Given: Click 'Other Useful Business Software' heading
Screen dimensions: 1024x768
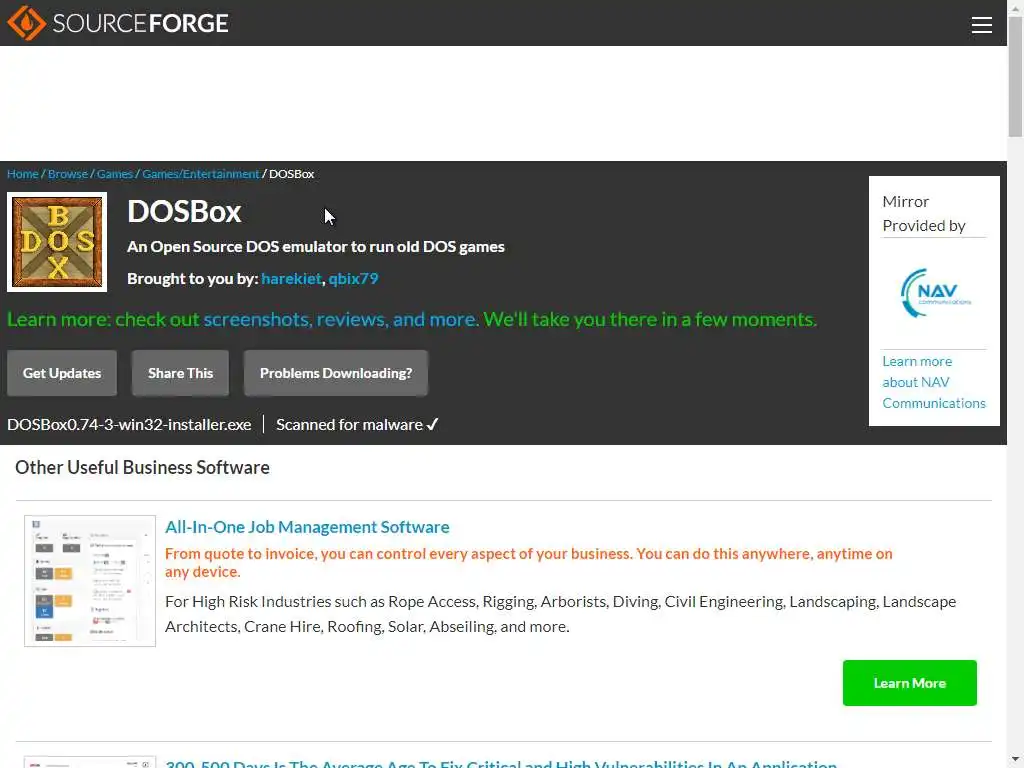Looking at the screenshot, I should point(142,468).
